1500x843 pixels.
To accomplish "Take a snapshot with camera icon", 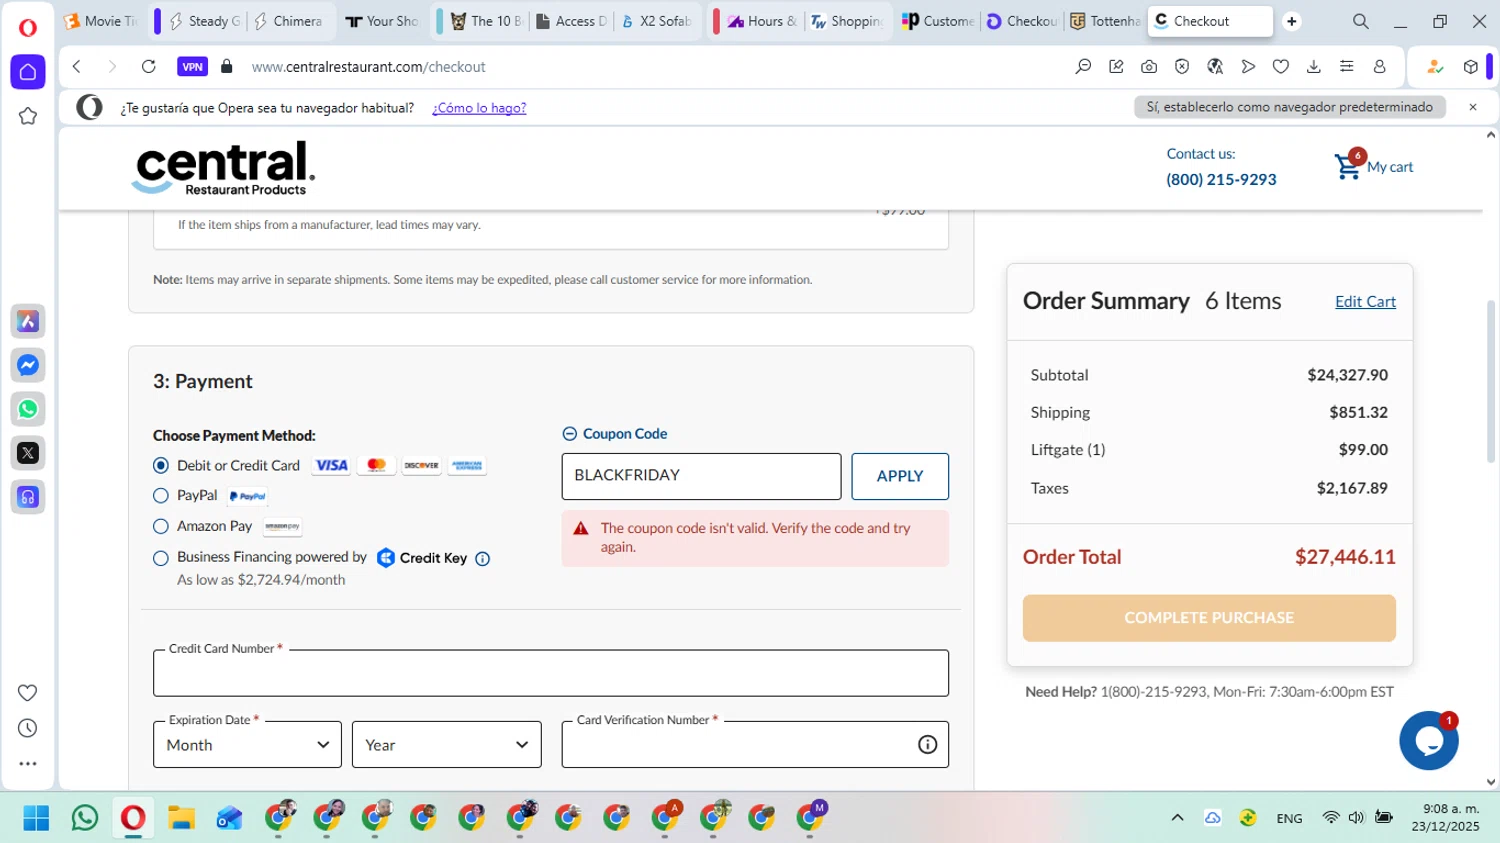I will tap(1149, 67).
